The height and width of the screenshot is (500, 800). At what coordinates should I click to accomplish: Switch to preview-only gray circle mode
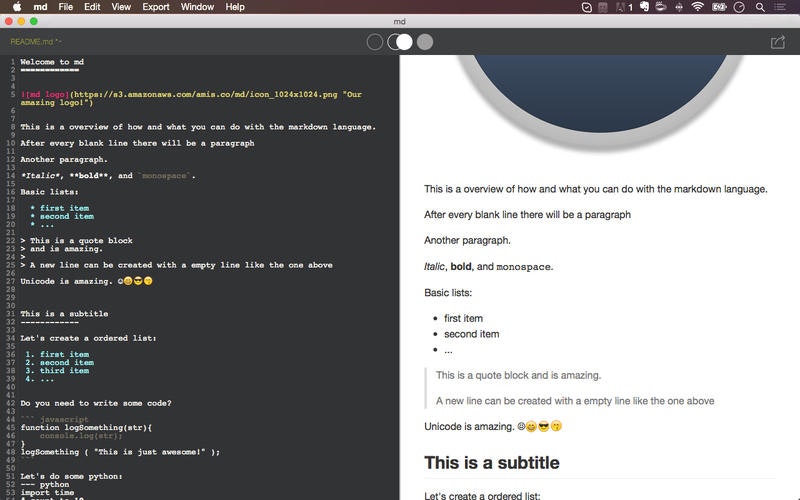click(424, 42)
